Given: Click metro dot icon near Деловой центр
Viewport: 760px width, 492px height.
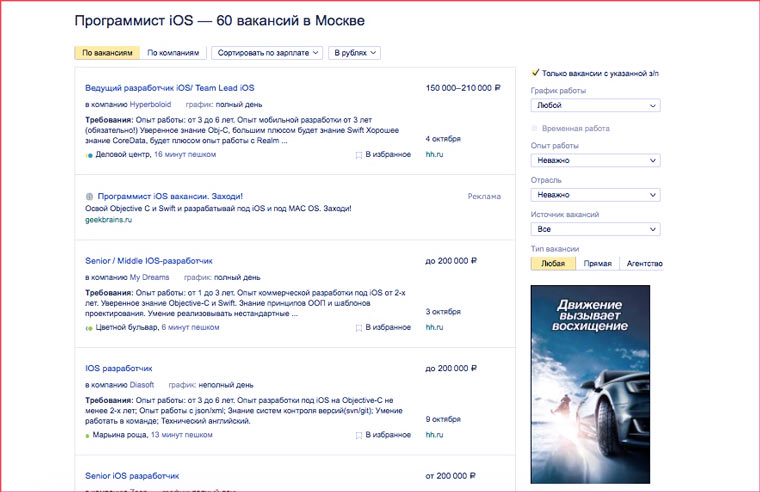Looking at the screenshot, I should pos(89,156).
